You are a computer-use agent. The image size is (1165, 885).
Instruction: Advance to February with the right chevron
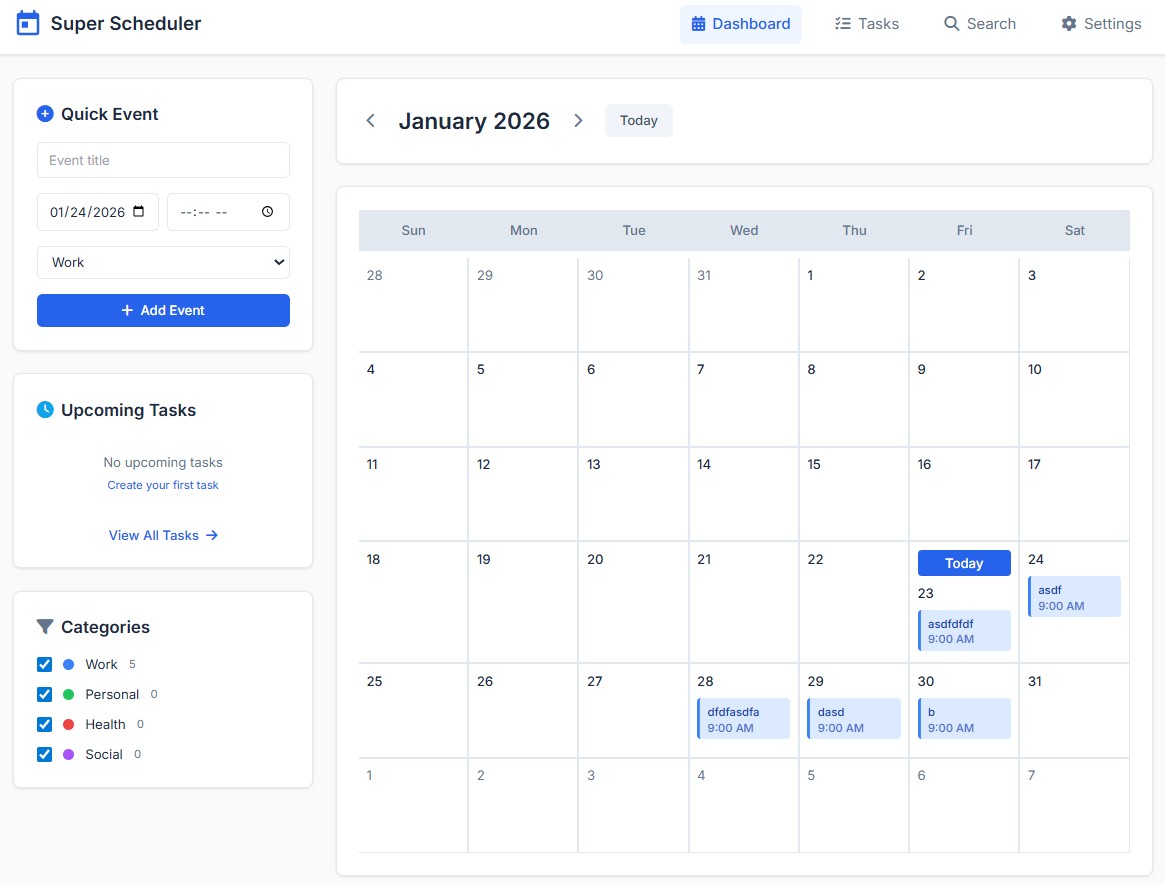coord(578,120)
